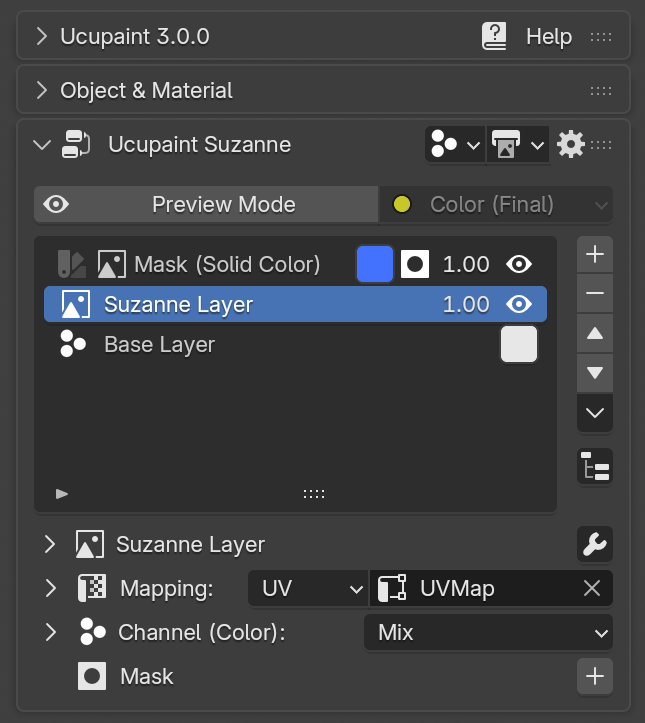Click the Suzanne Layer image icon below list
The height and width of the screenshot is (723, 645).
coord(89,544)
